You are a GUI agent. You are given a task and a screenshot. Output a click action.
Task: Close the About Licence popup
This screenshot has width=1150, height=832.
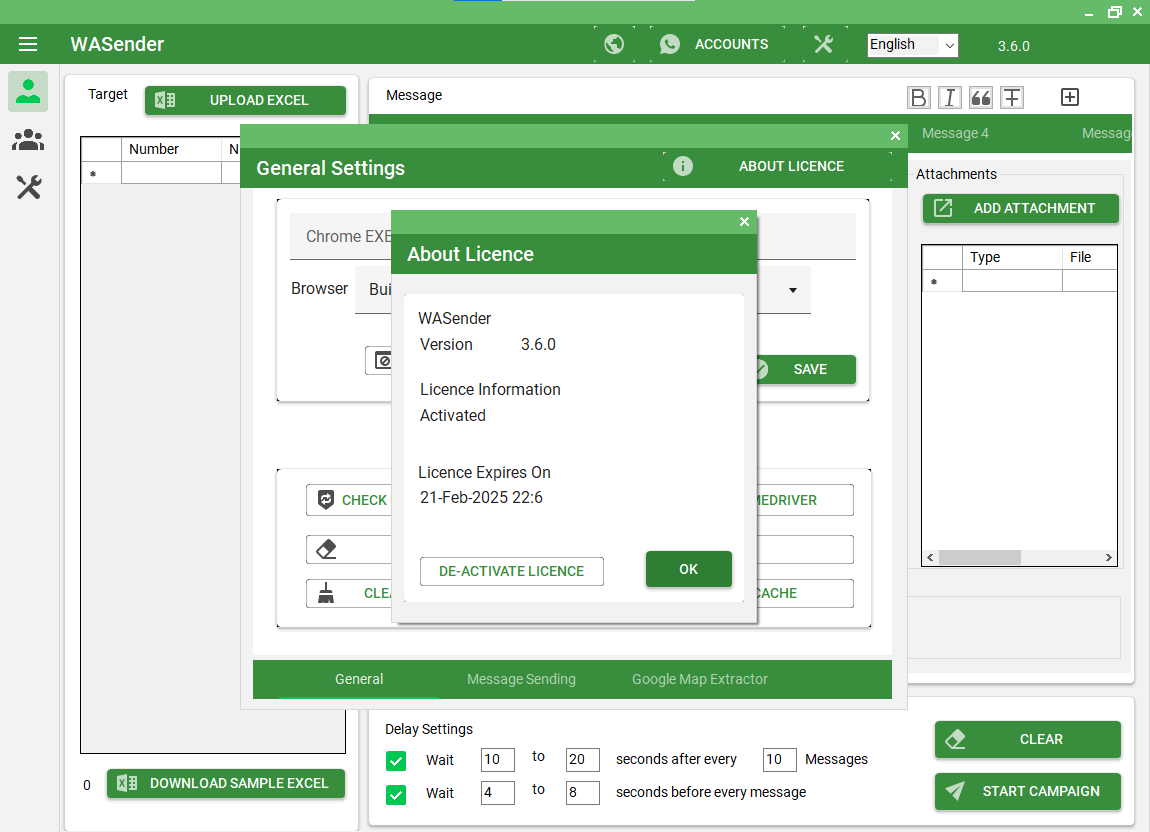pos(744,222)
